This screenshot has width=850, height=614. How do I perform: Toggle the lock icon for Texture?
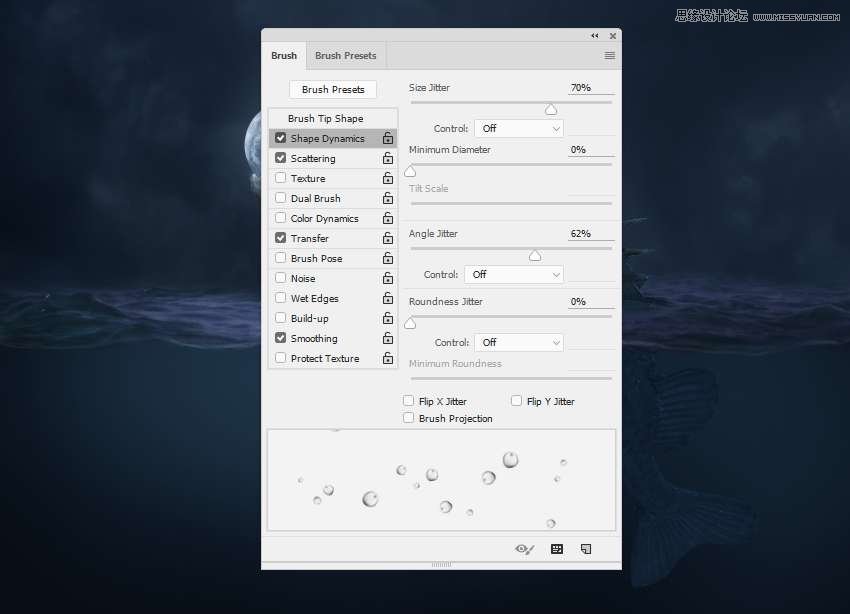(387, 179)
